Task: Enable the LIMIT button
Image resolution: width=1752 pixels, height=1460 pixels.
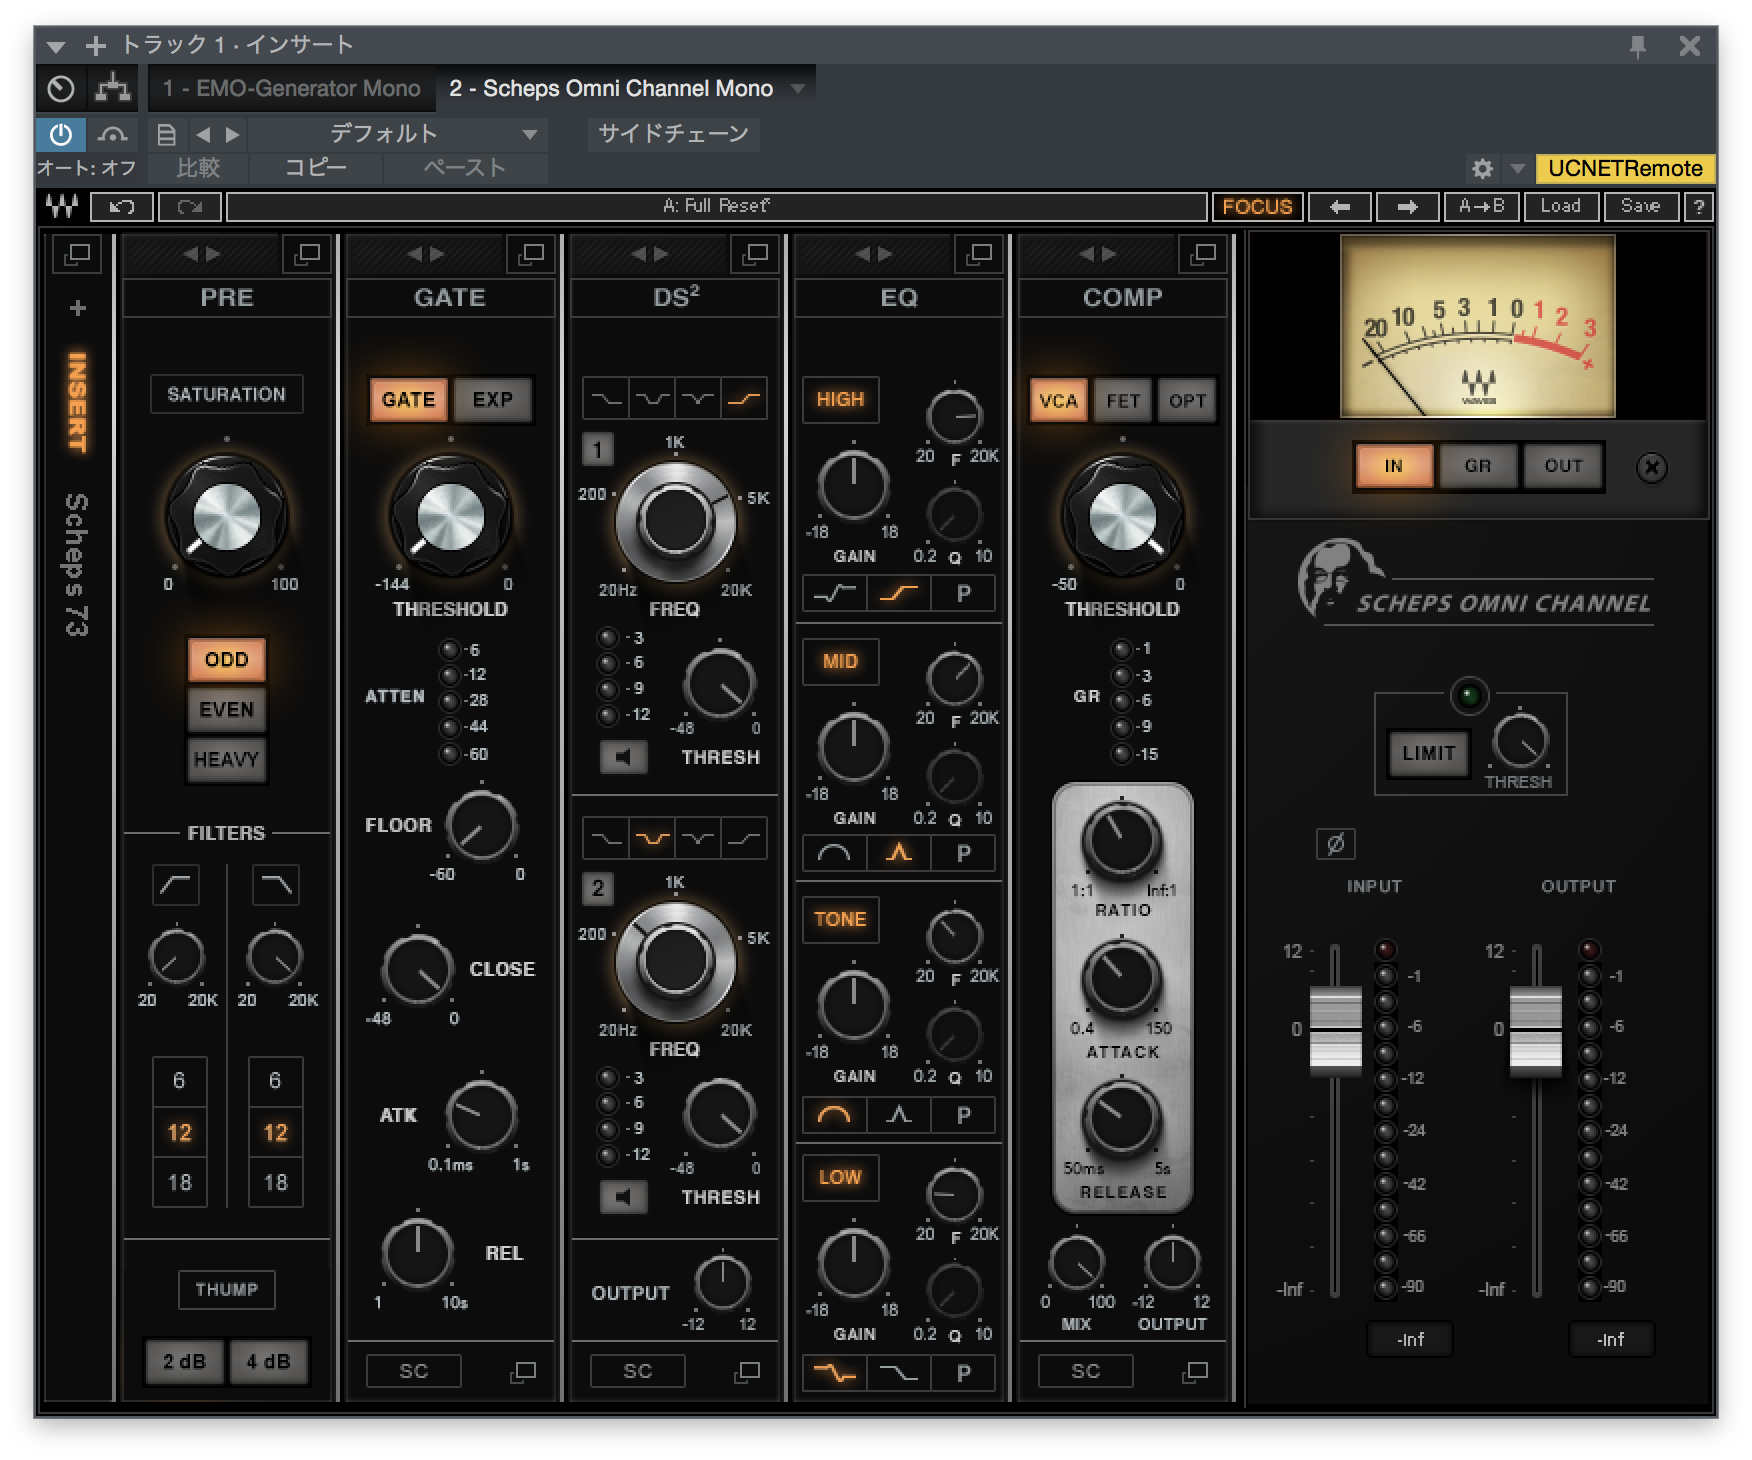Action: [x=1427, y=753]
